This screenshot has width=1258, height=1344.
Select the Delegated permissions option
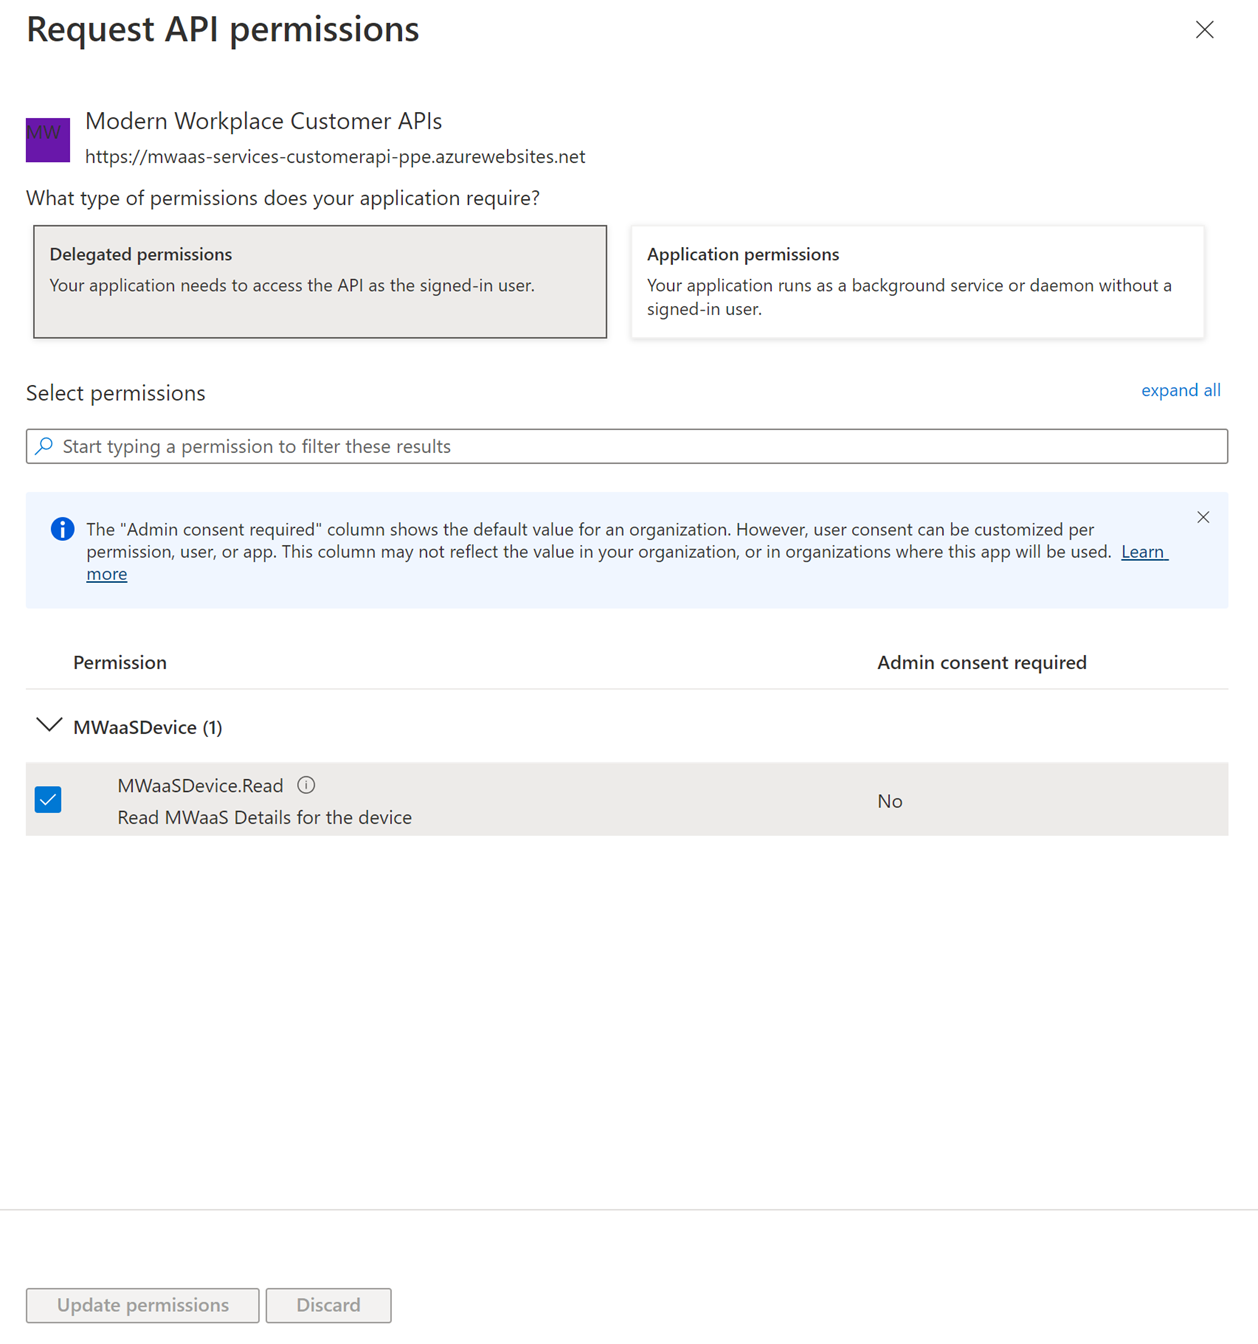point(319,281)
